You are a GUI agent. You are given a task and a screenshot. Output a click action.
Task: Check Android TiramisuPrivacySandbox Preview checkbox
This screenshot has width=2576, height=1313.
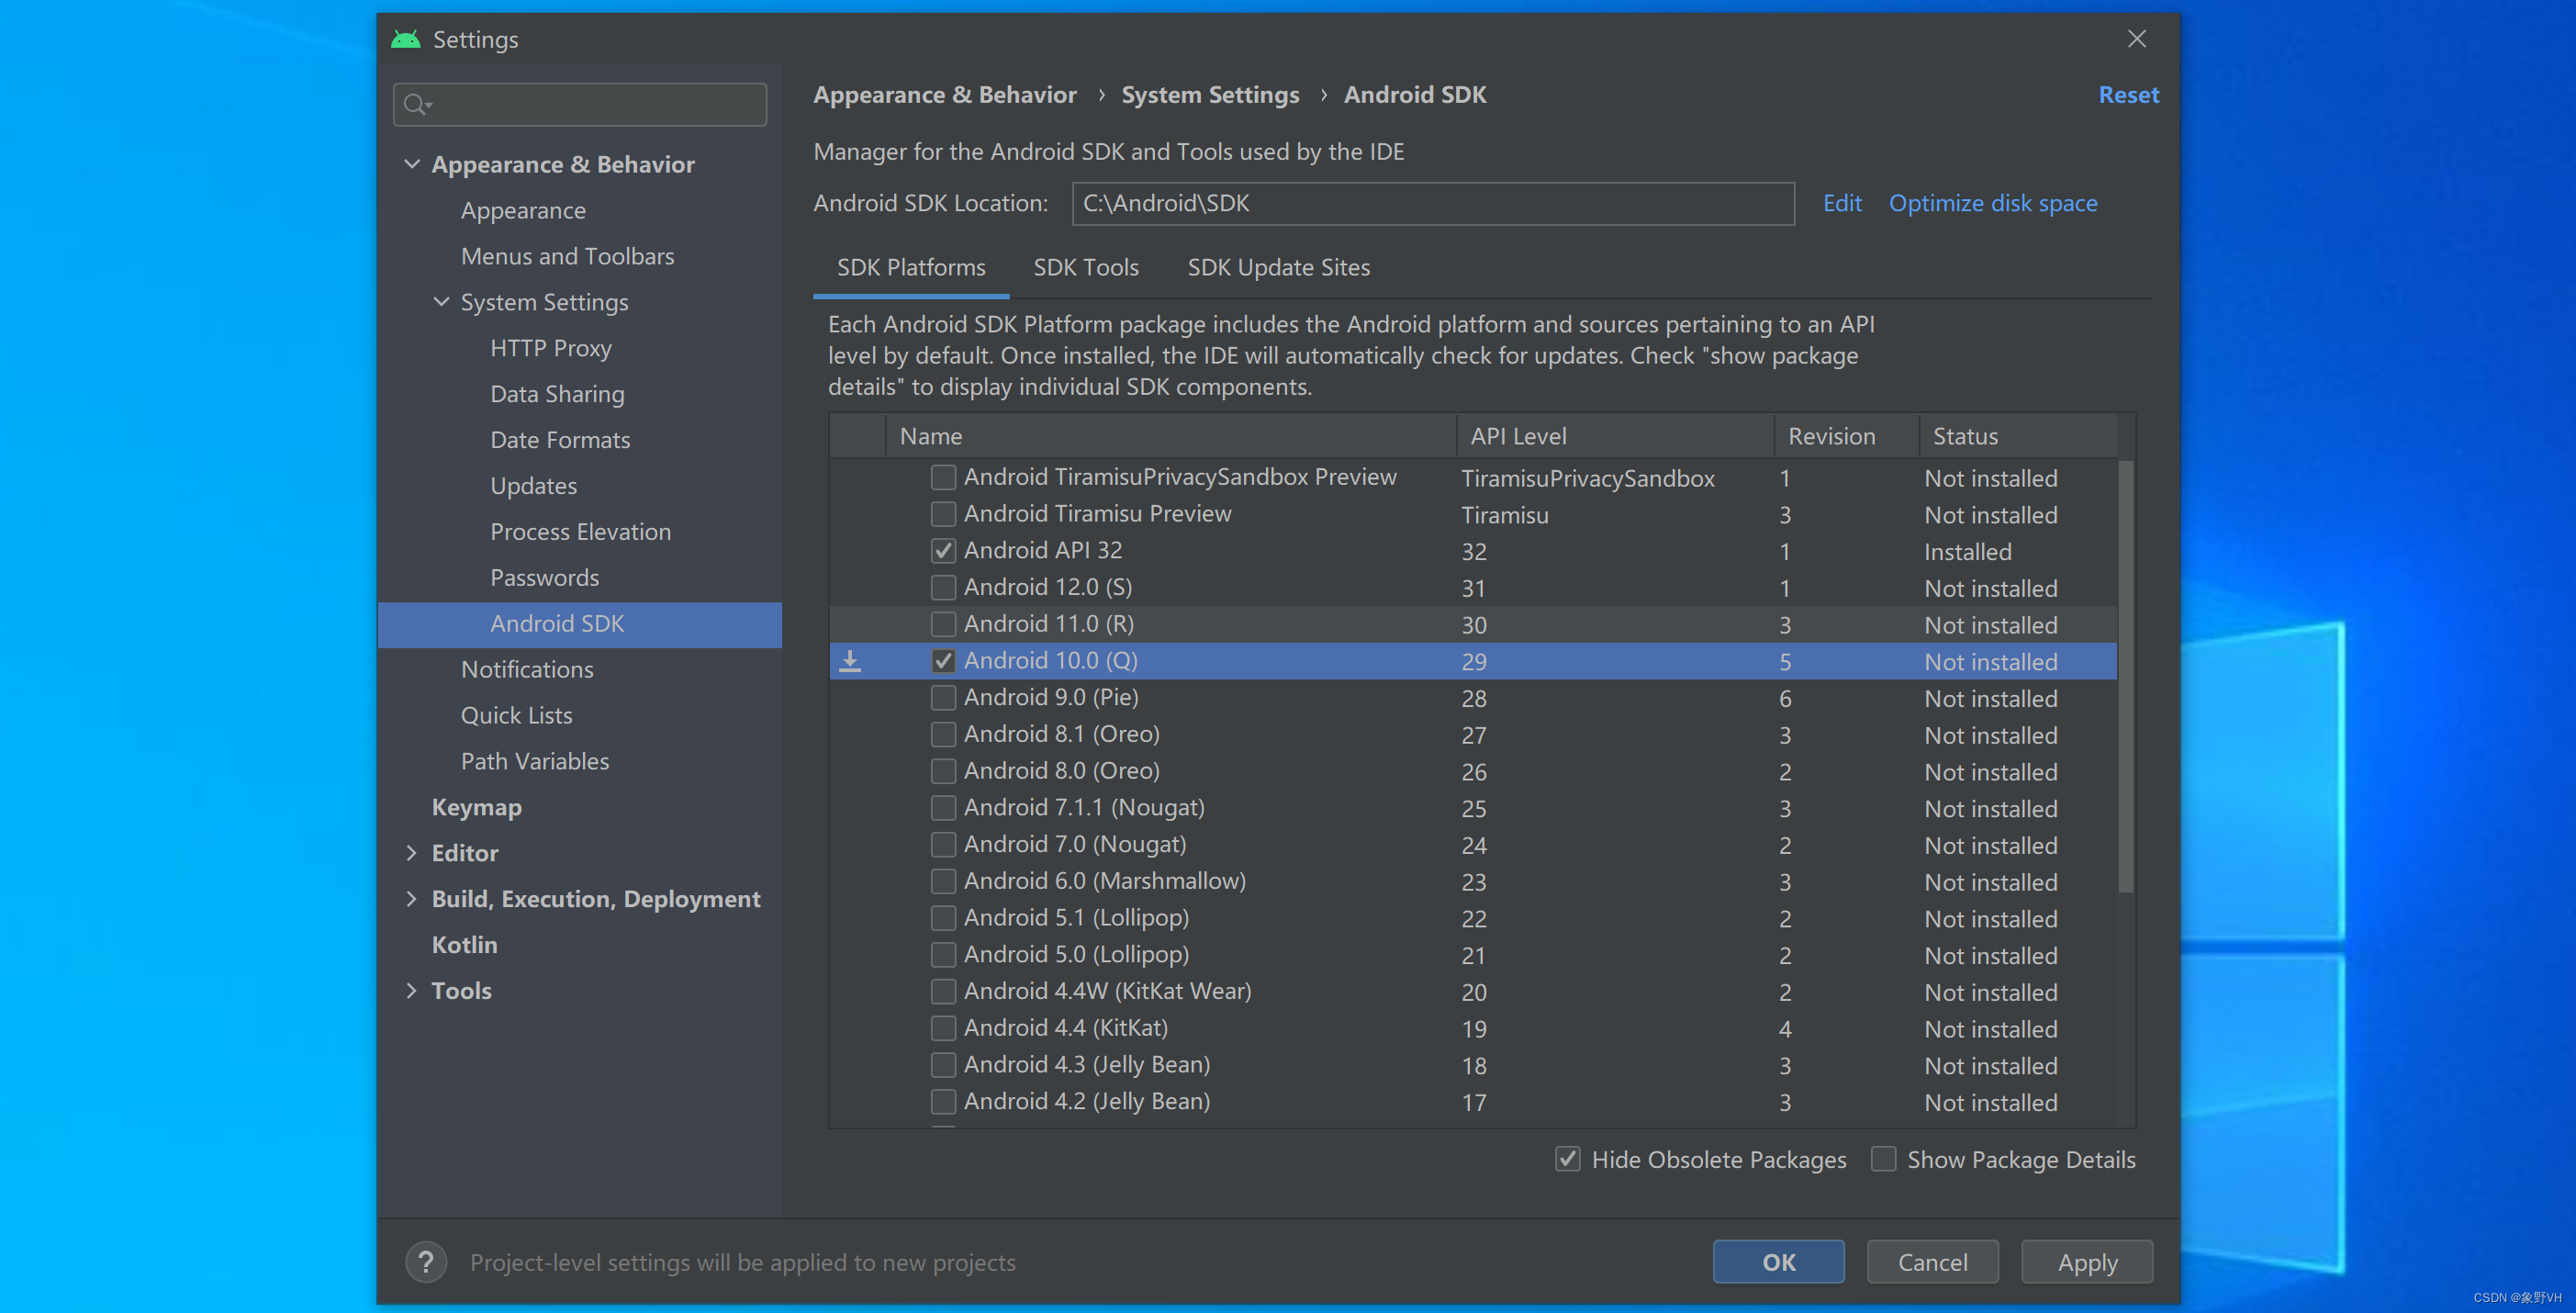[x=943, y=477]
